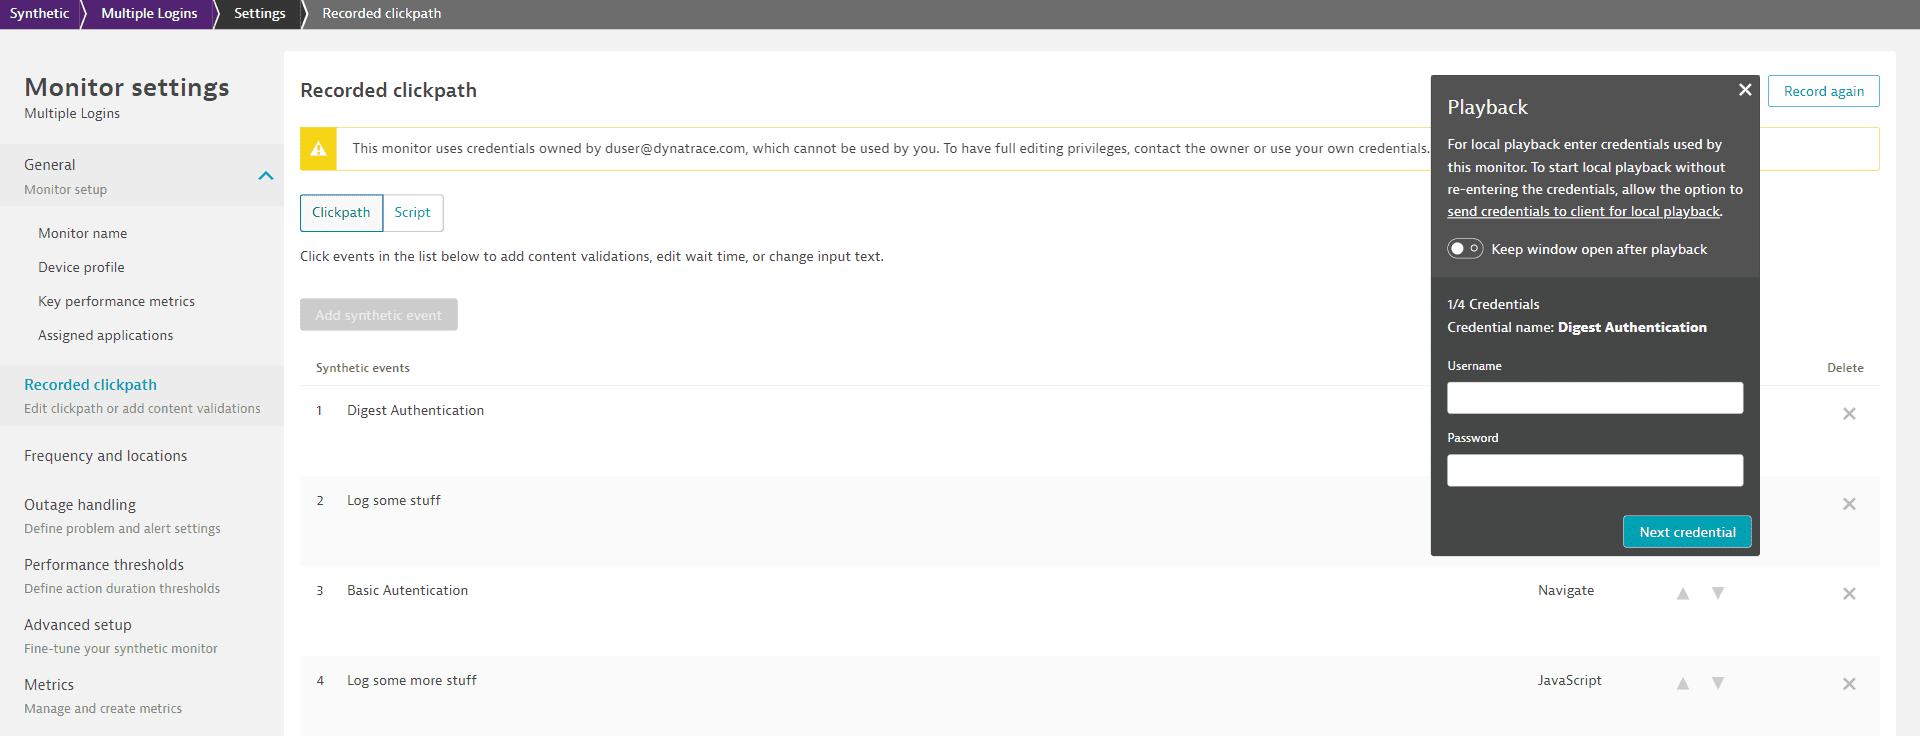Select Log some stuff event row

click(x=1090, y=521)
